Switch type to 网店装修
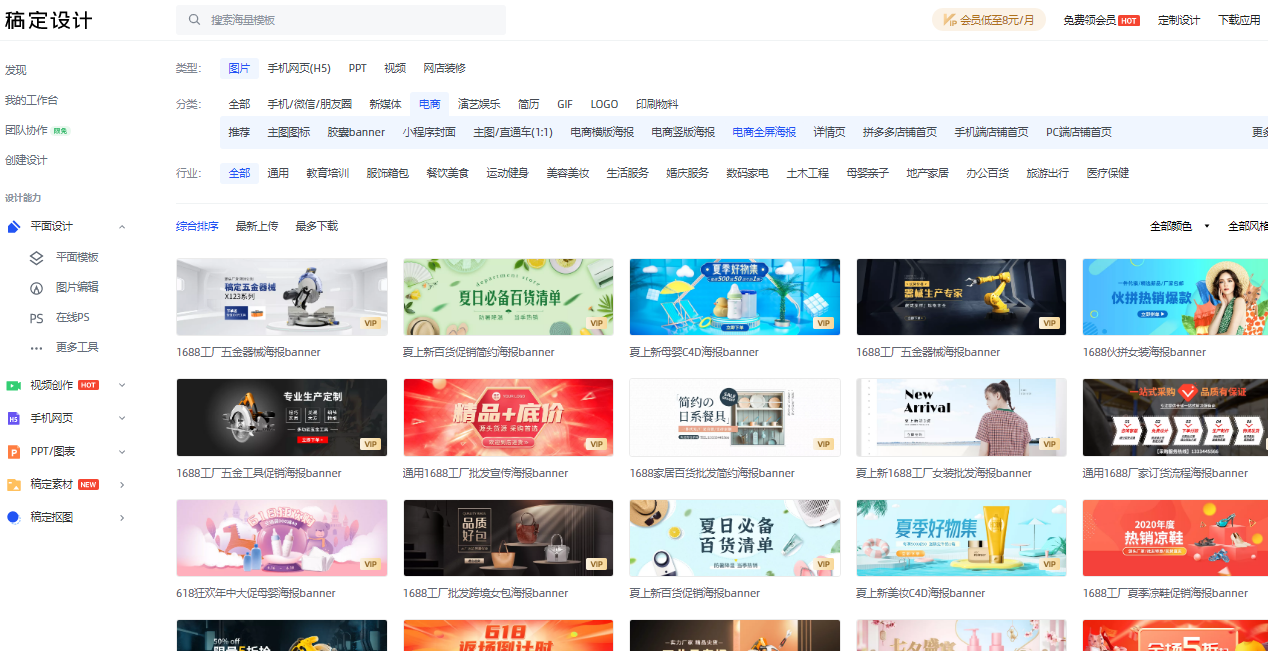Image resolution: width=1268 pixels, height=651 pixels. (444, 68)
